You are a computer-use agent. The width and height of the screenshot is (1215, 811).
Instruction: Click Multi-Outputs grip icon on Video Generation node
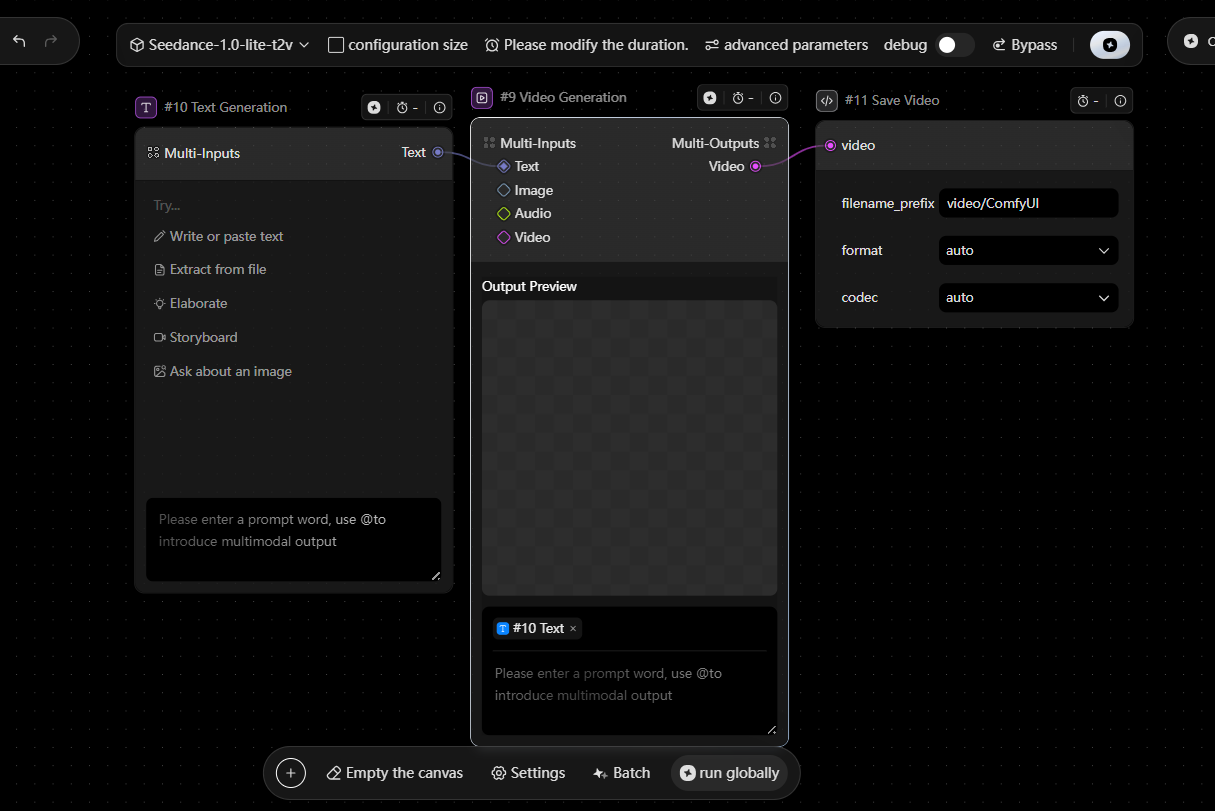pos(770,143)
